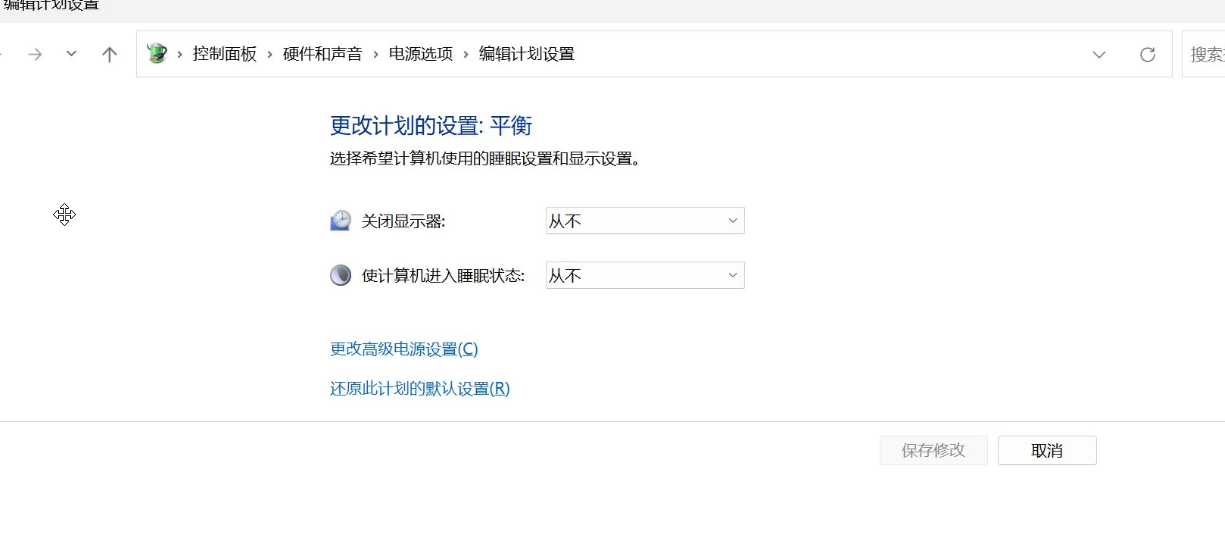Click the Control Panel address bar icon

click(x=157, y=54)
